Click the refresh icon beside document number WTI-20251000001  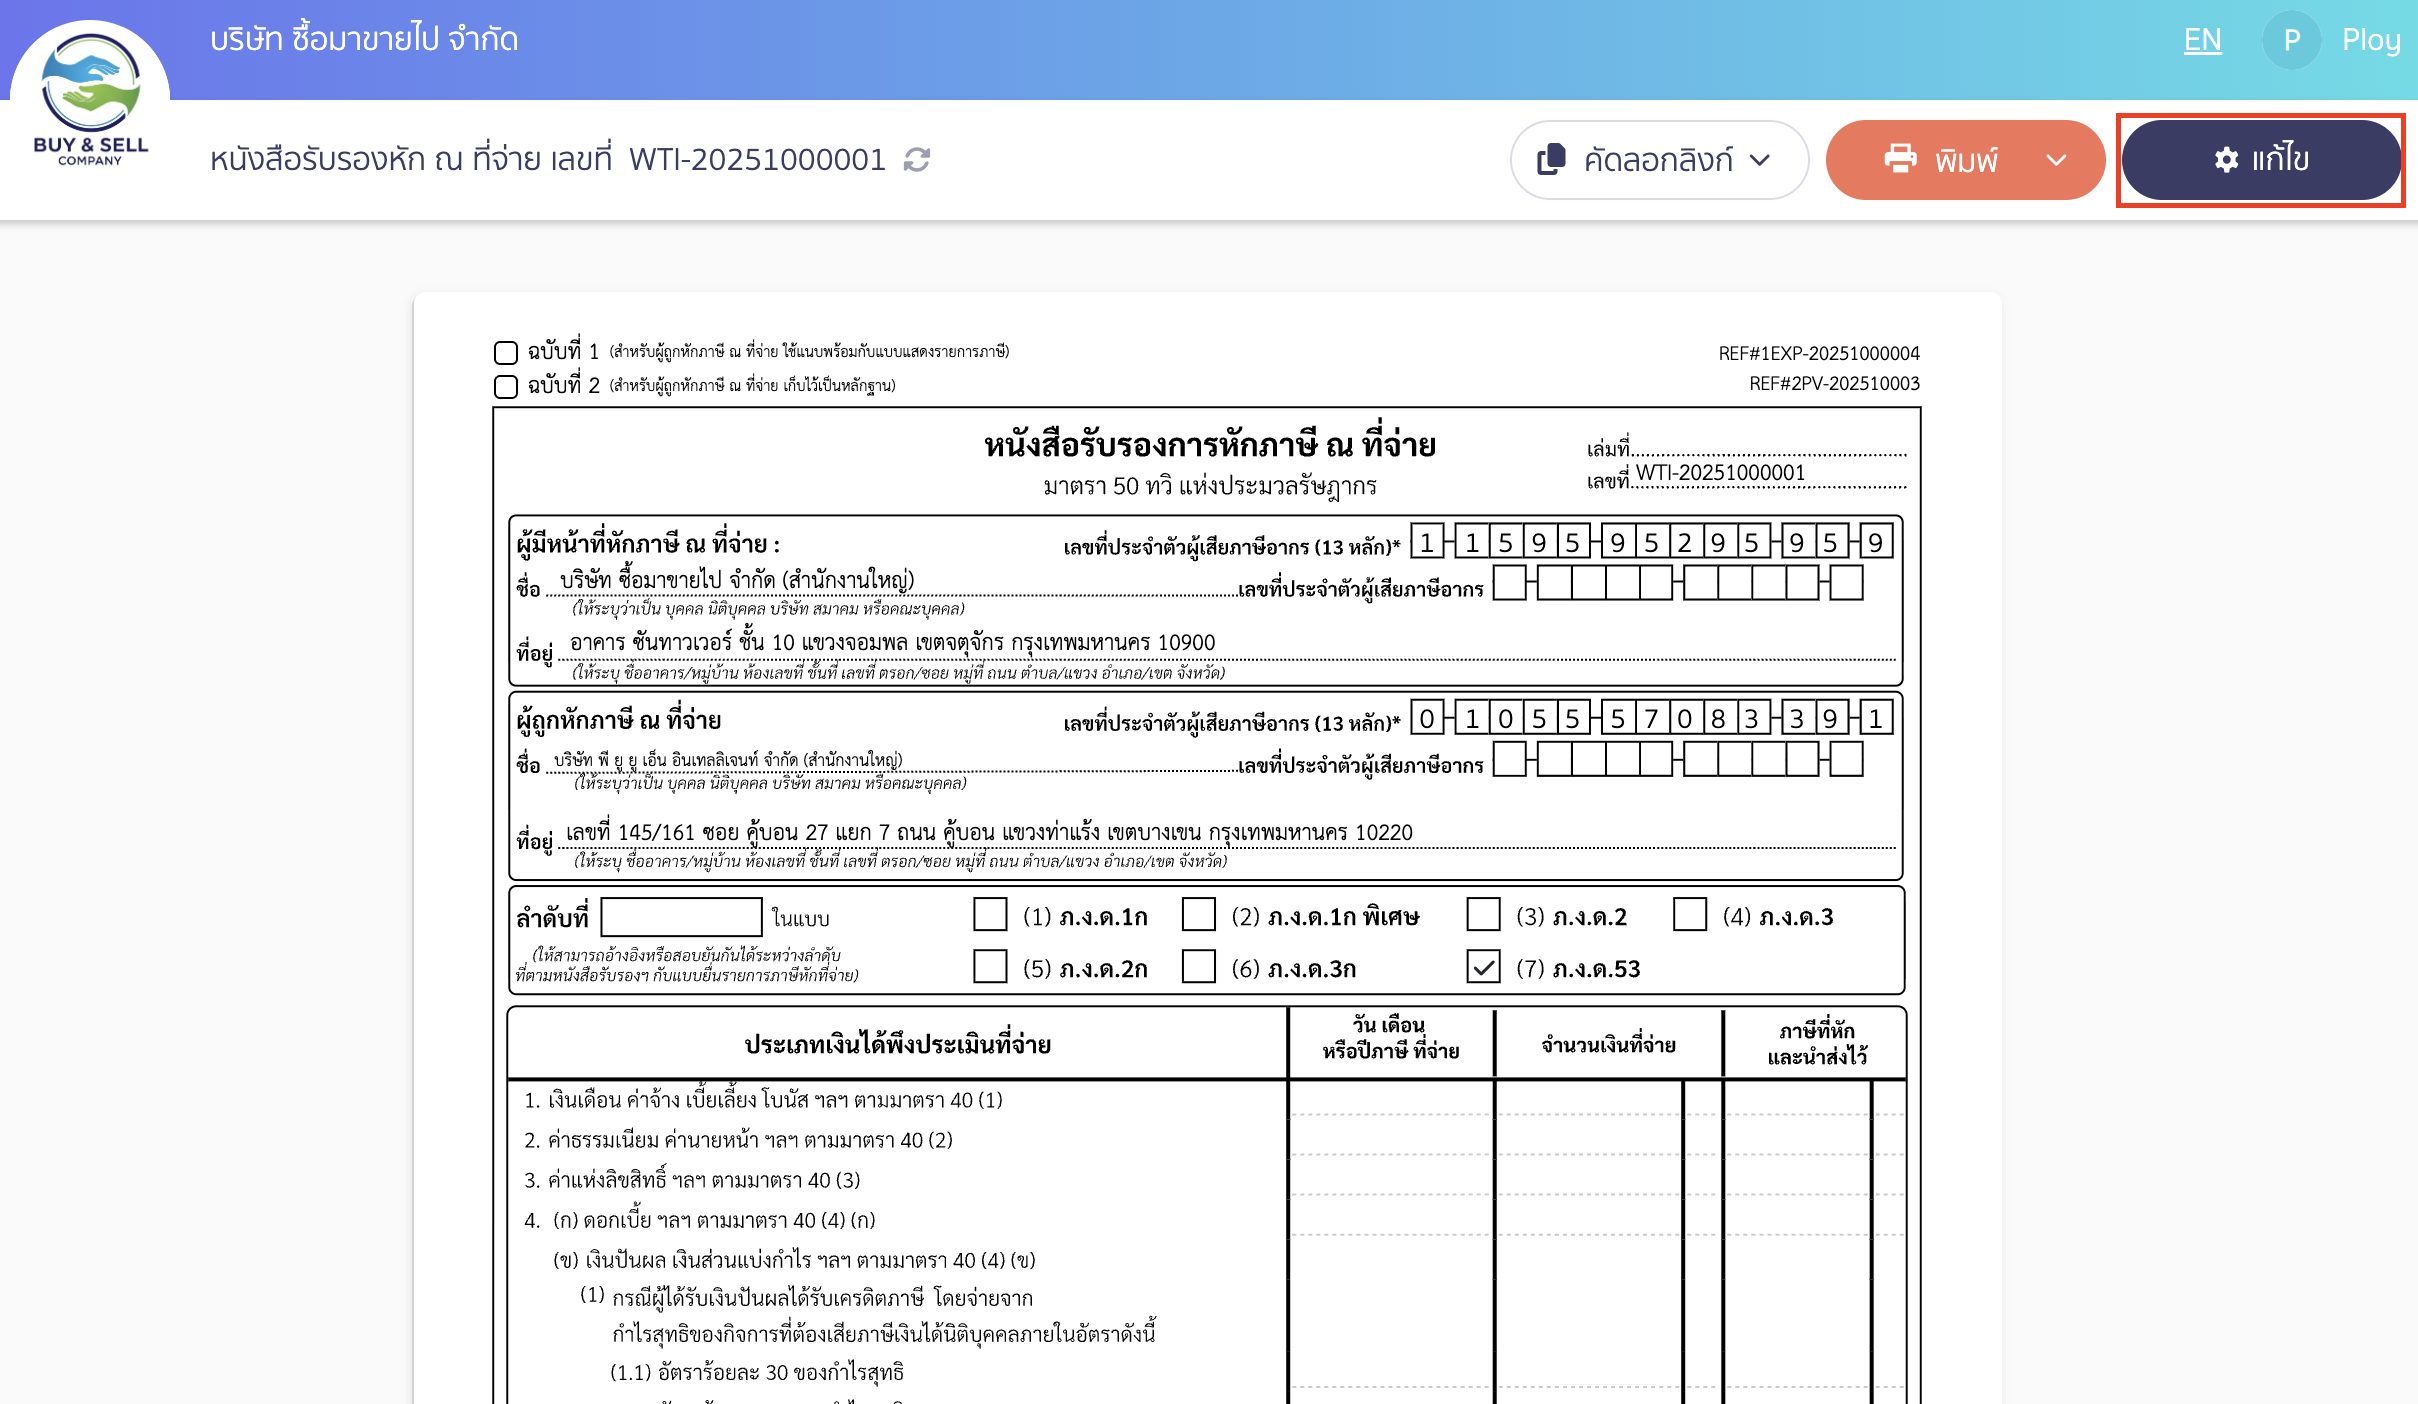917,159
